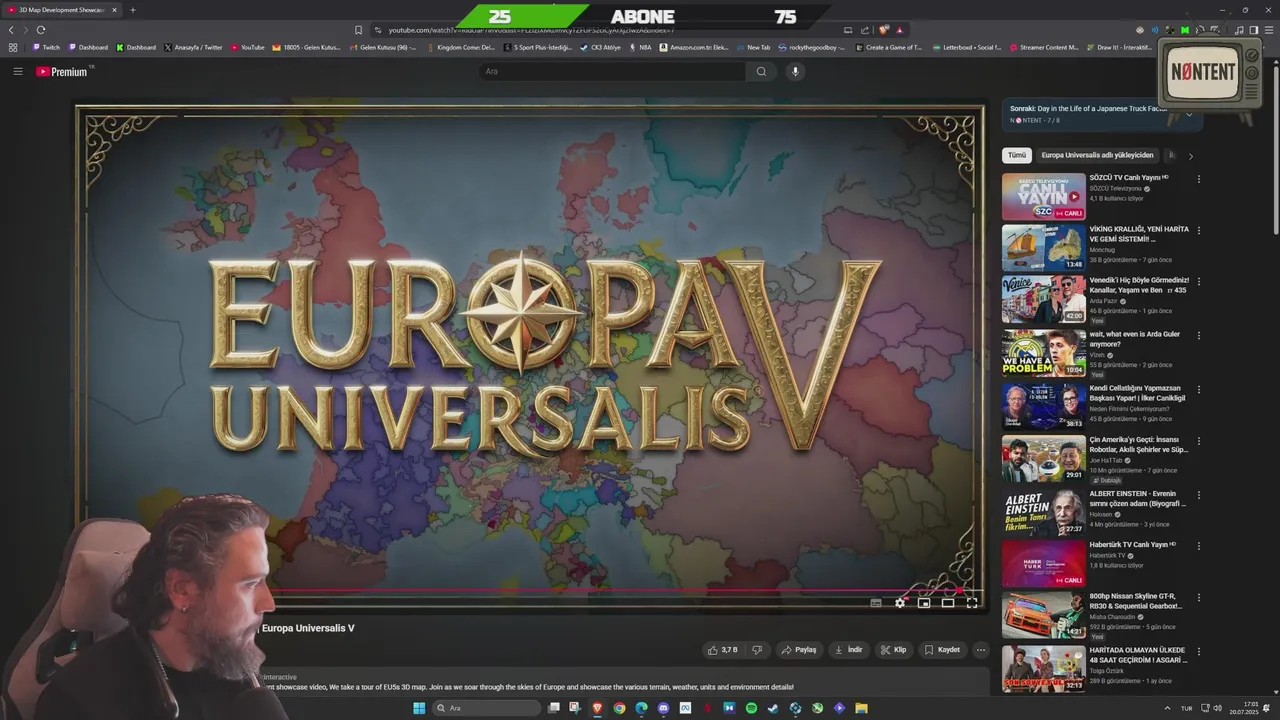The image size is (1280, 720).
Task: Click the taskbar Ara search box
Action: (485, 708)
